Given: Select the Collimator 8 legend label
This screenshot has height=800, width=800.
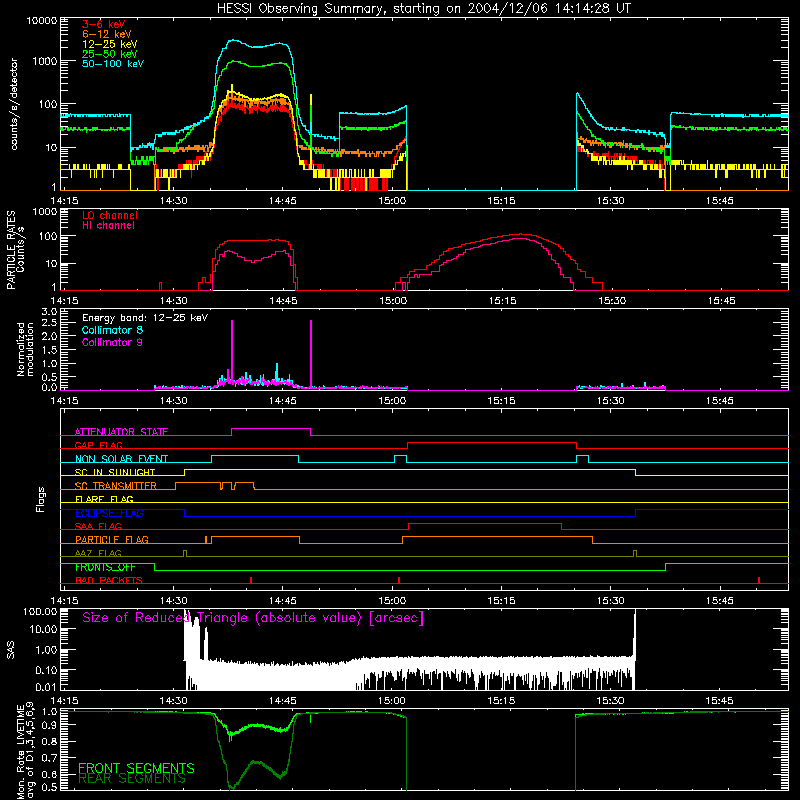Looking at the screenshot, I should click(x=112, y=330).
